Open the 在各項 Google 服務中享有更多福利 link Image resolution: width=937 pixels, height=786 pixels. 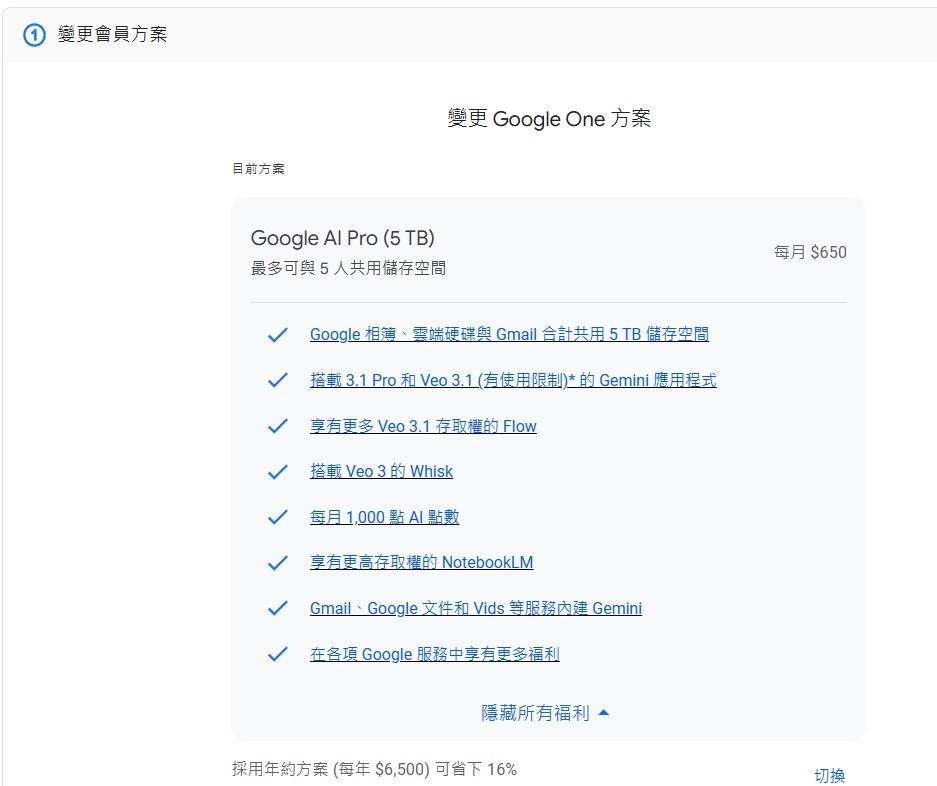pos(434,655)
